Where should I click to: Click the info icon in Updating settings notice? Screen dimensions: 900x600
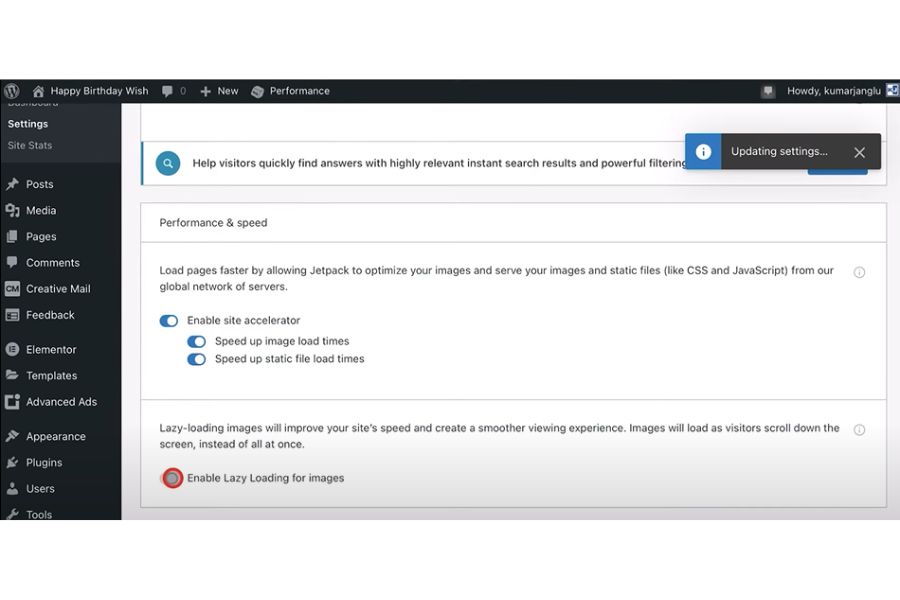(703, 152)
